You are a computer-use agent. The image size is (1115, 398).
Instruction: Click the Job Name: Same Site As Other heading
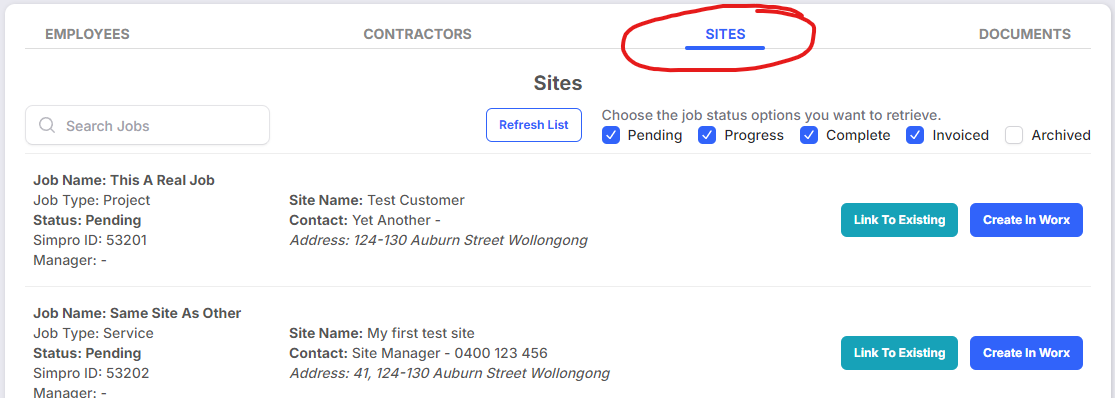(137, 313)
